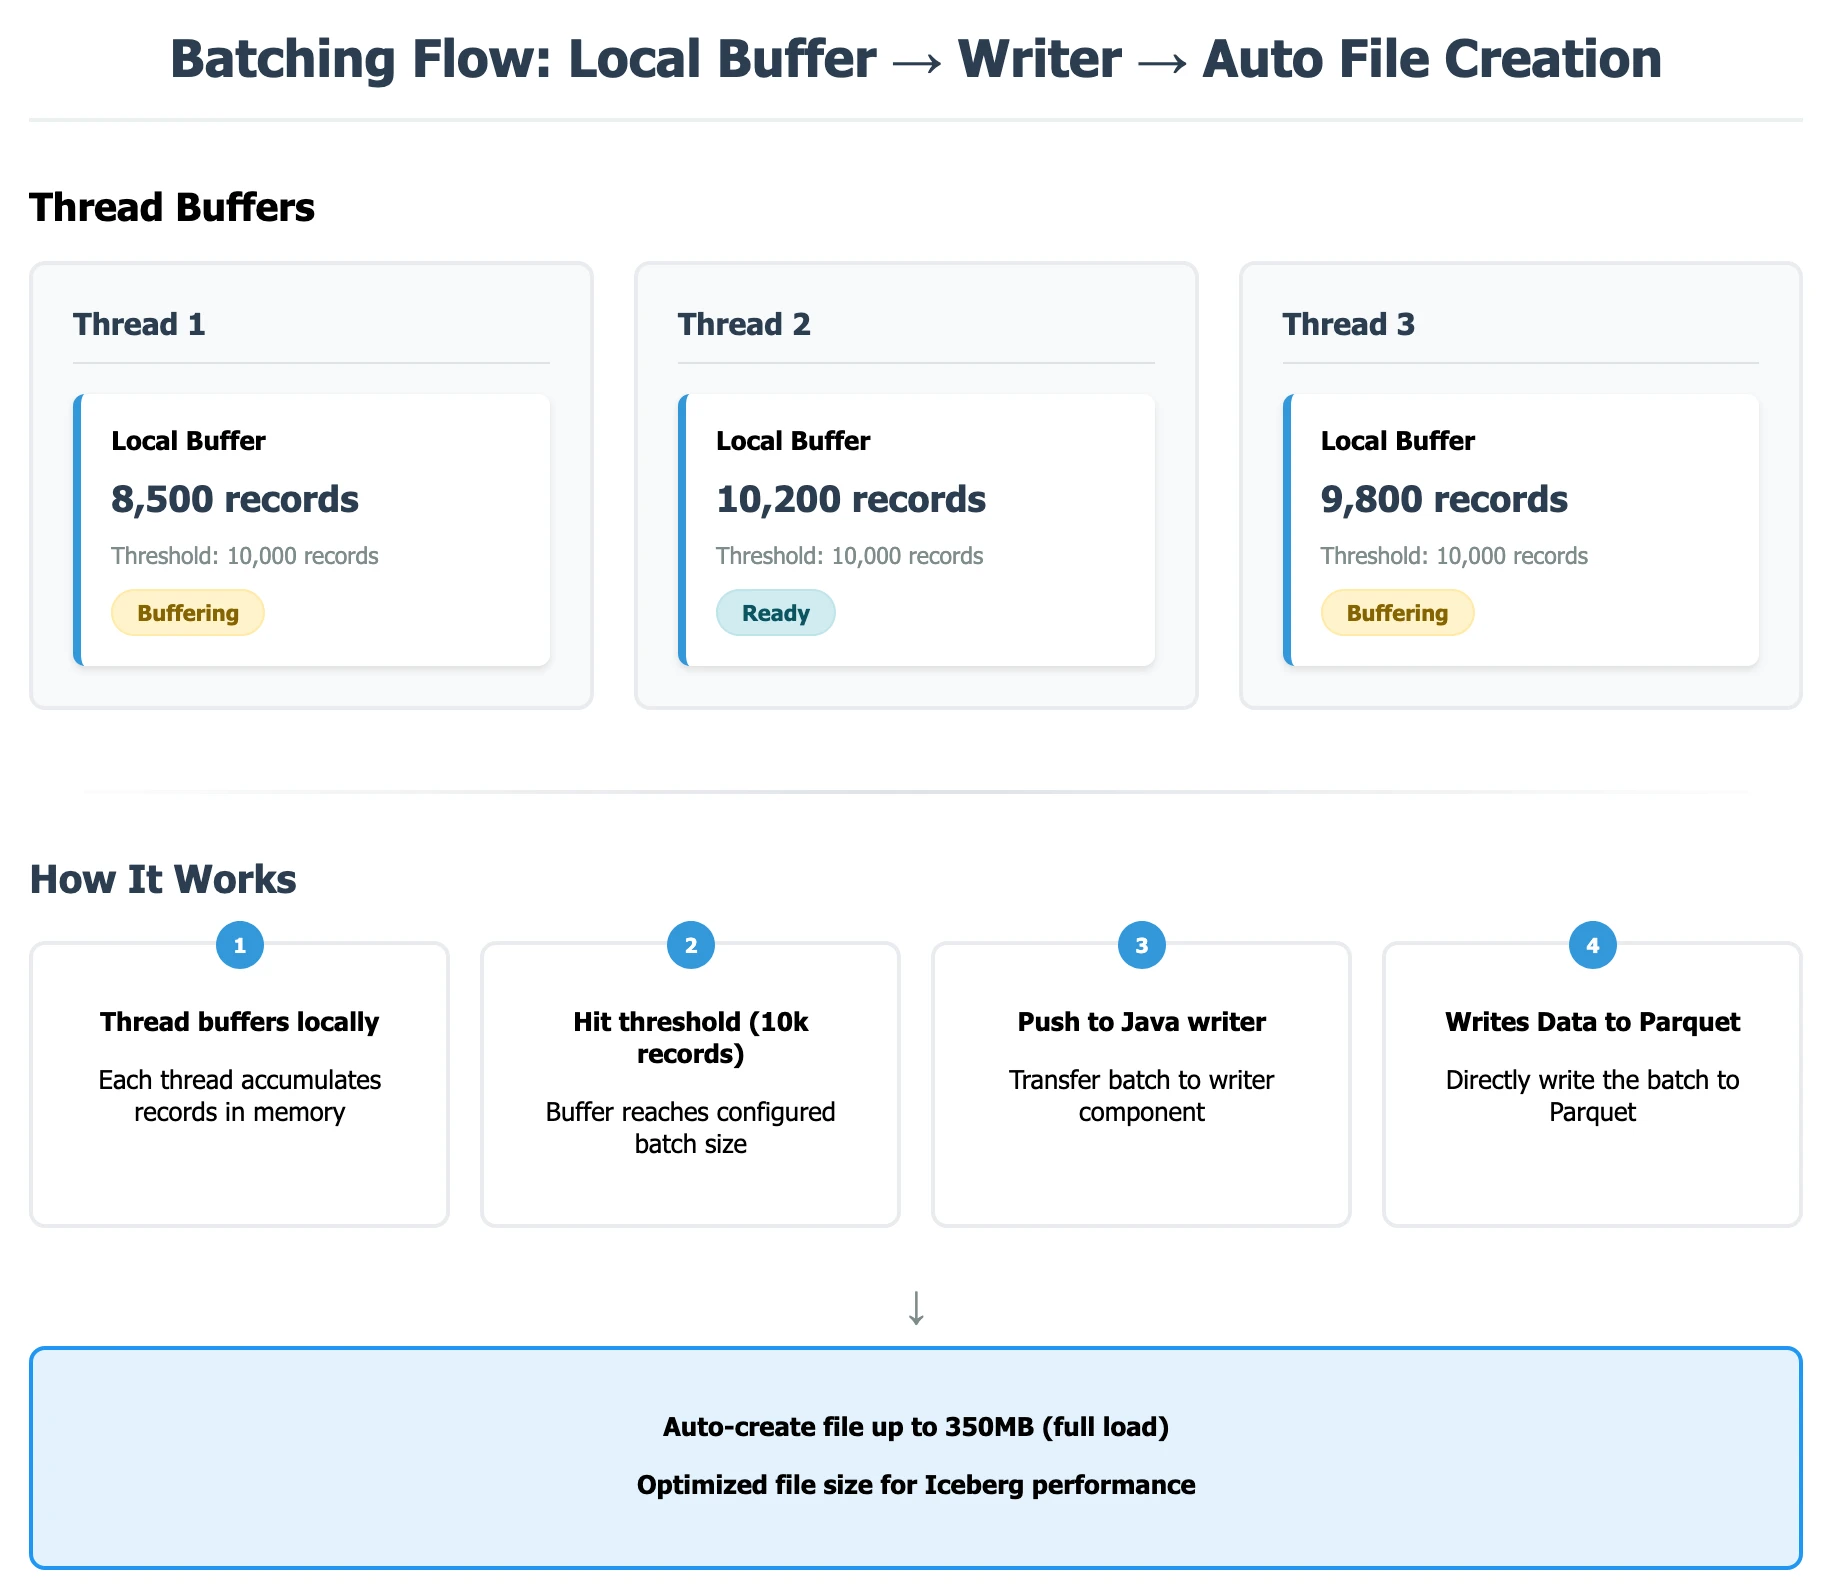Viewport: 1838px width, 1590px height.
Task: Select the Thread 2 header label
Action: pos(744,323)
